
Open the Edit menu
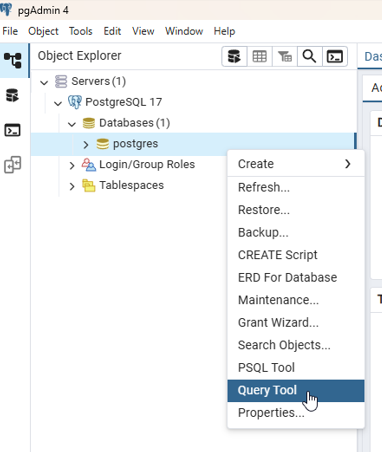coord(112,31)
